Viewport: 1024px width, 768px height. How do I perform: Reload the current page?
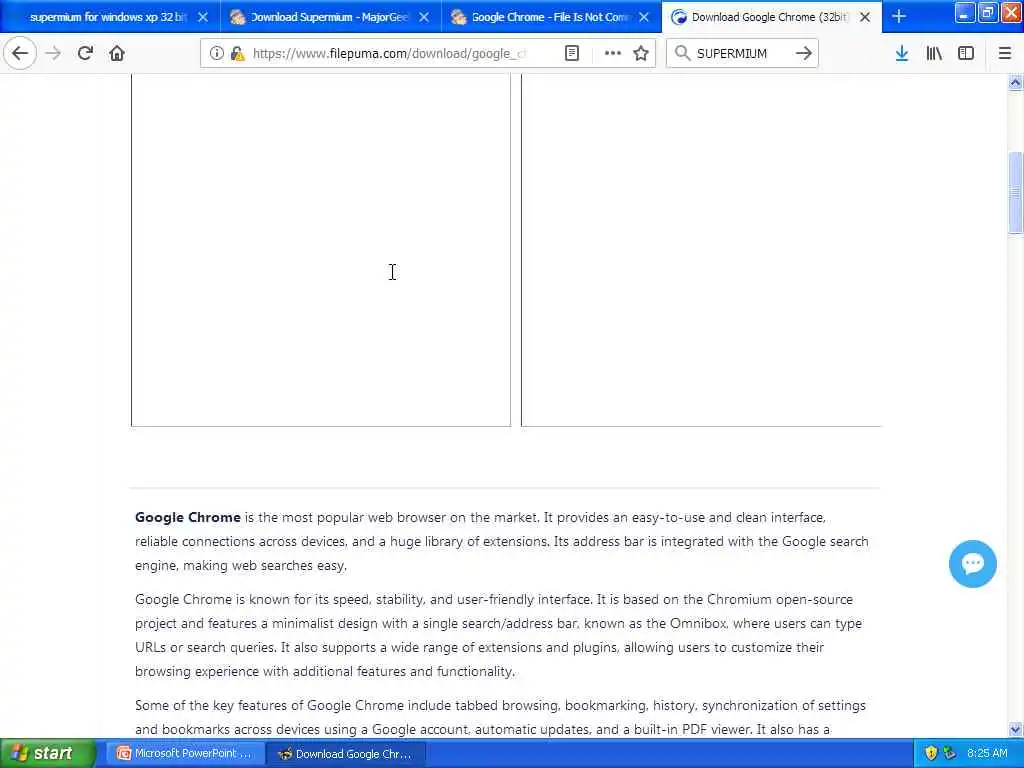click(x=85, y=53)
